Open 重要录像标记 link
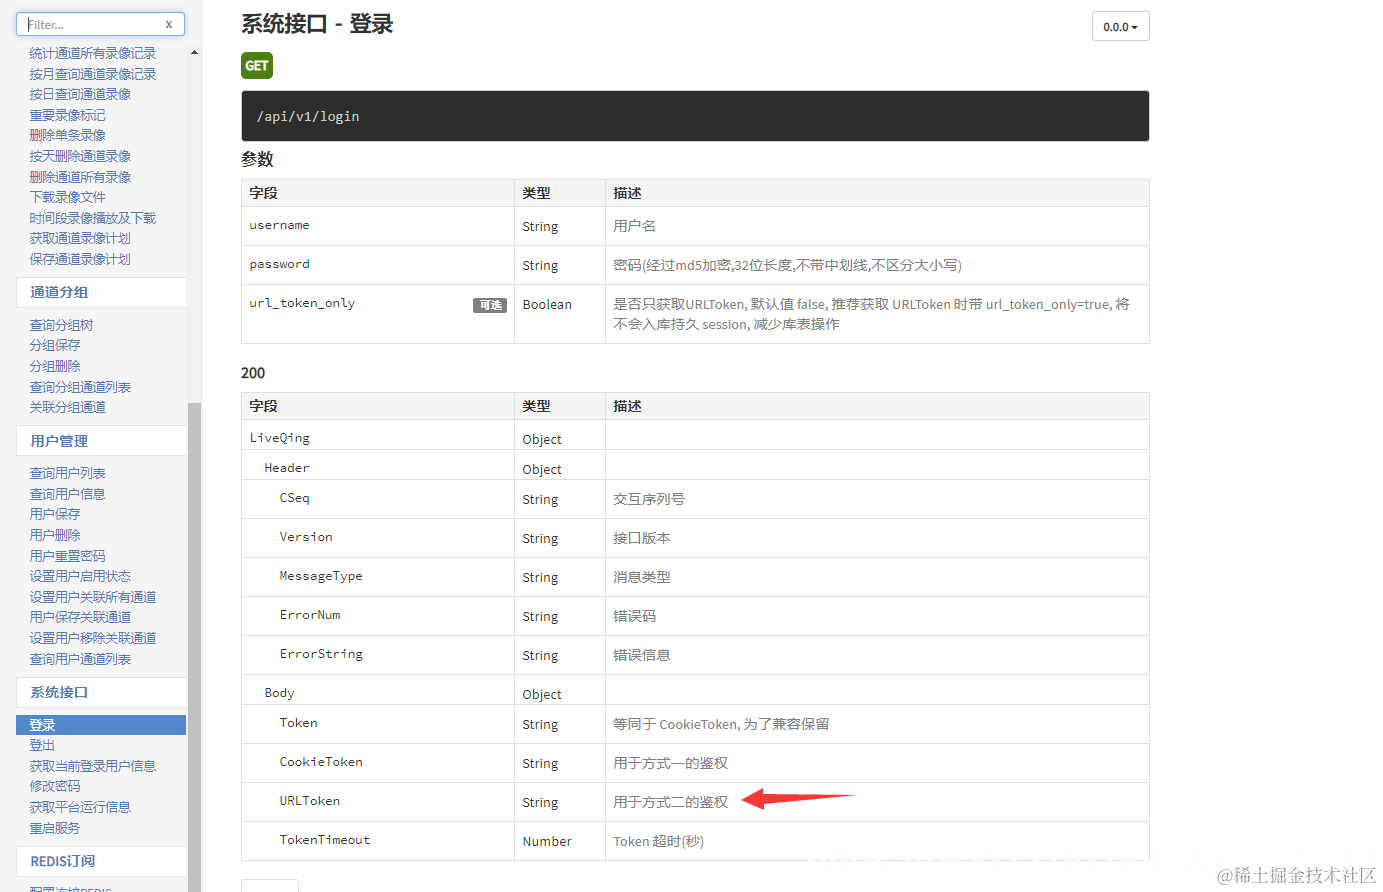This screenshot has width=1383, height=892. tap(67, 115)
